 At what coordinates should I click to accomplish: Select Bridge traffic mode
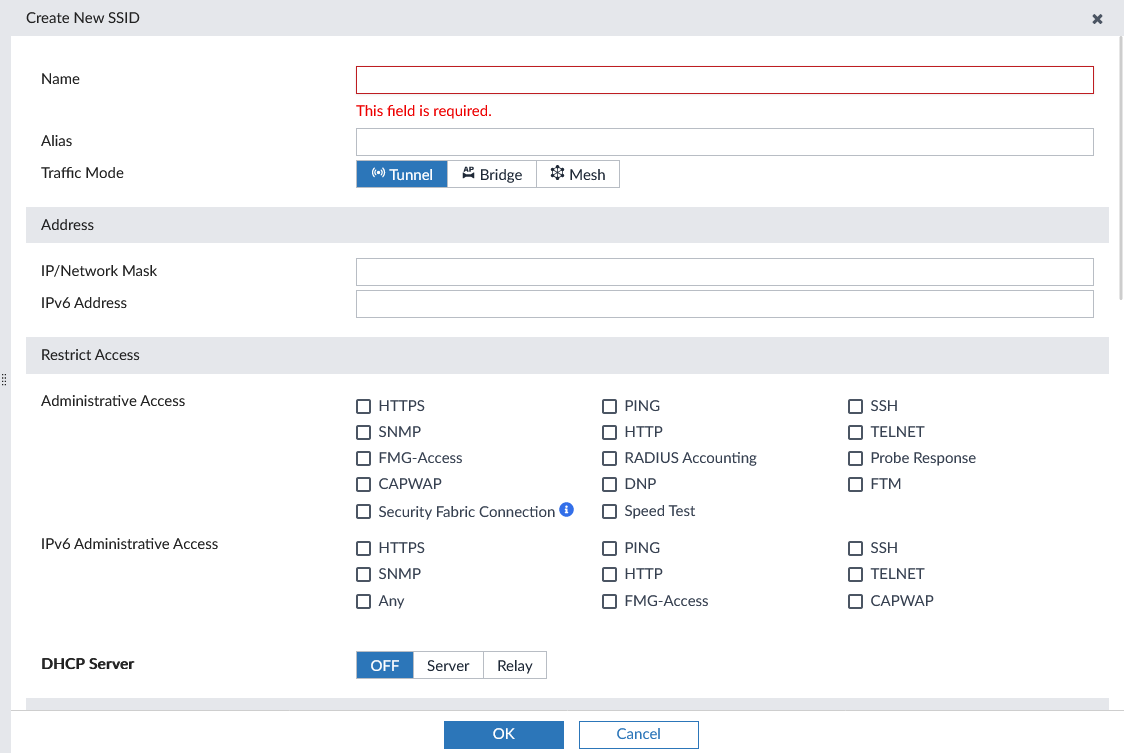click(x=492, y=174)
